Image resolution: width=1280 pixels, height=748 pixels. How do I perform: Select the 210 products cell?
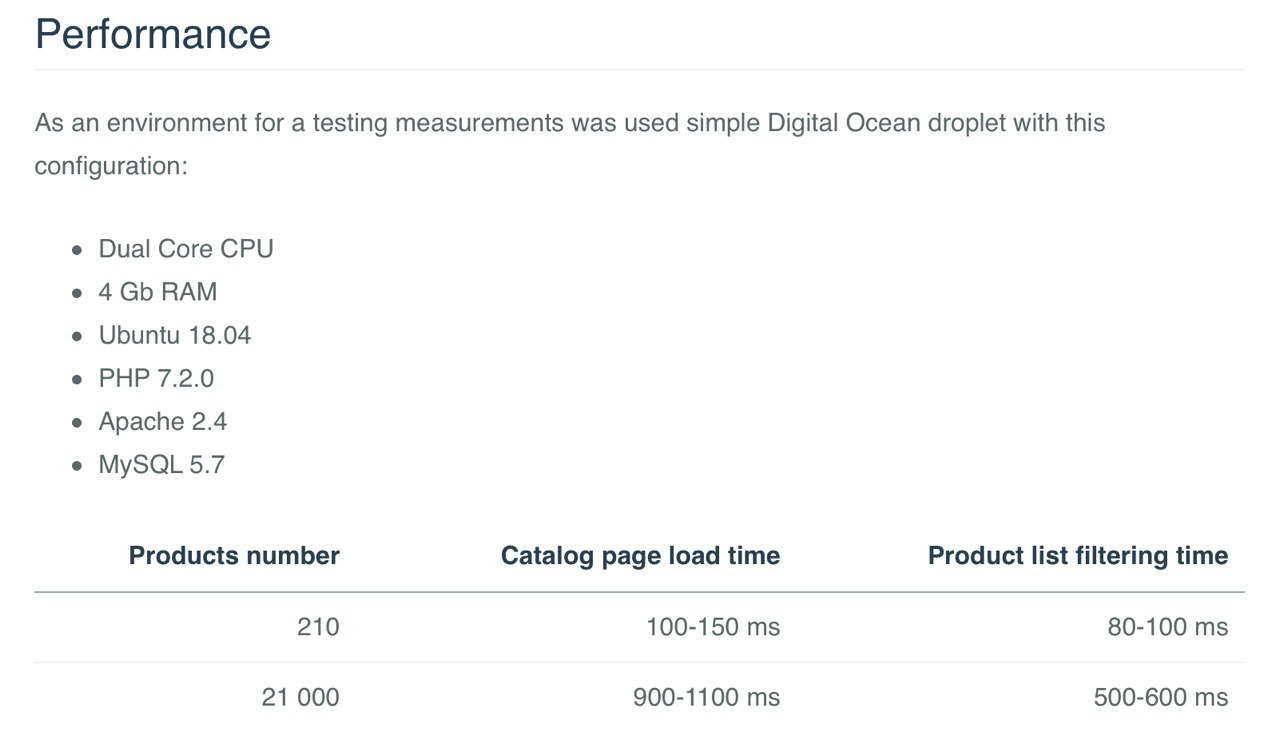(318, 627)
